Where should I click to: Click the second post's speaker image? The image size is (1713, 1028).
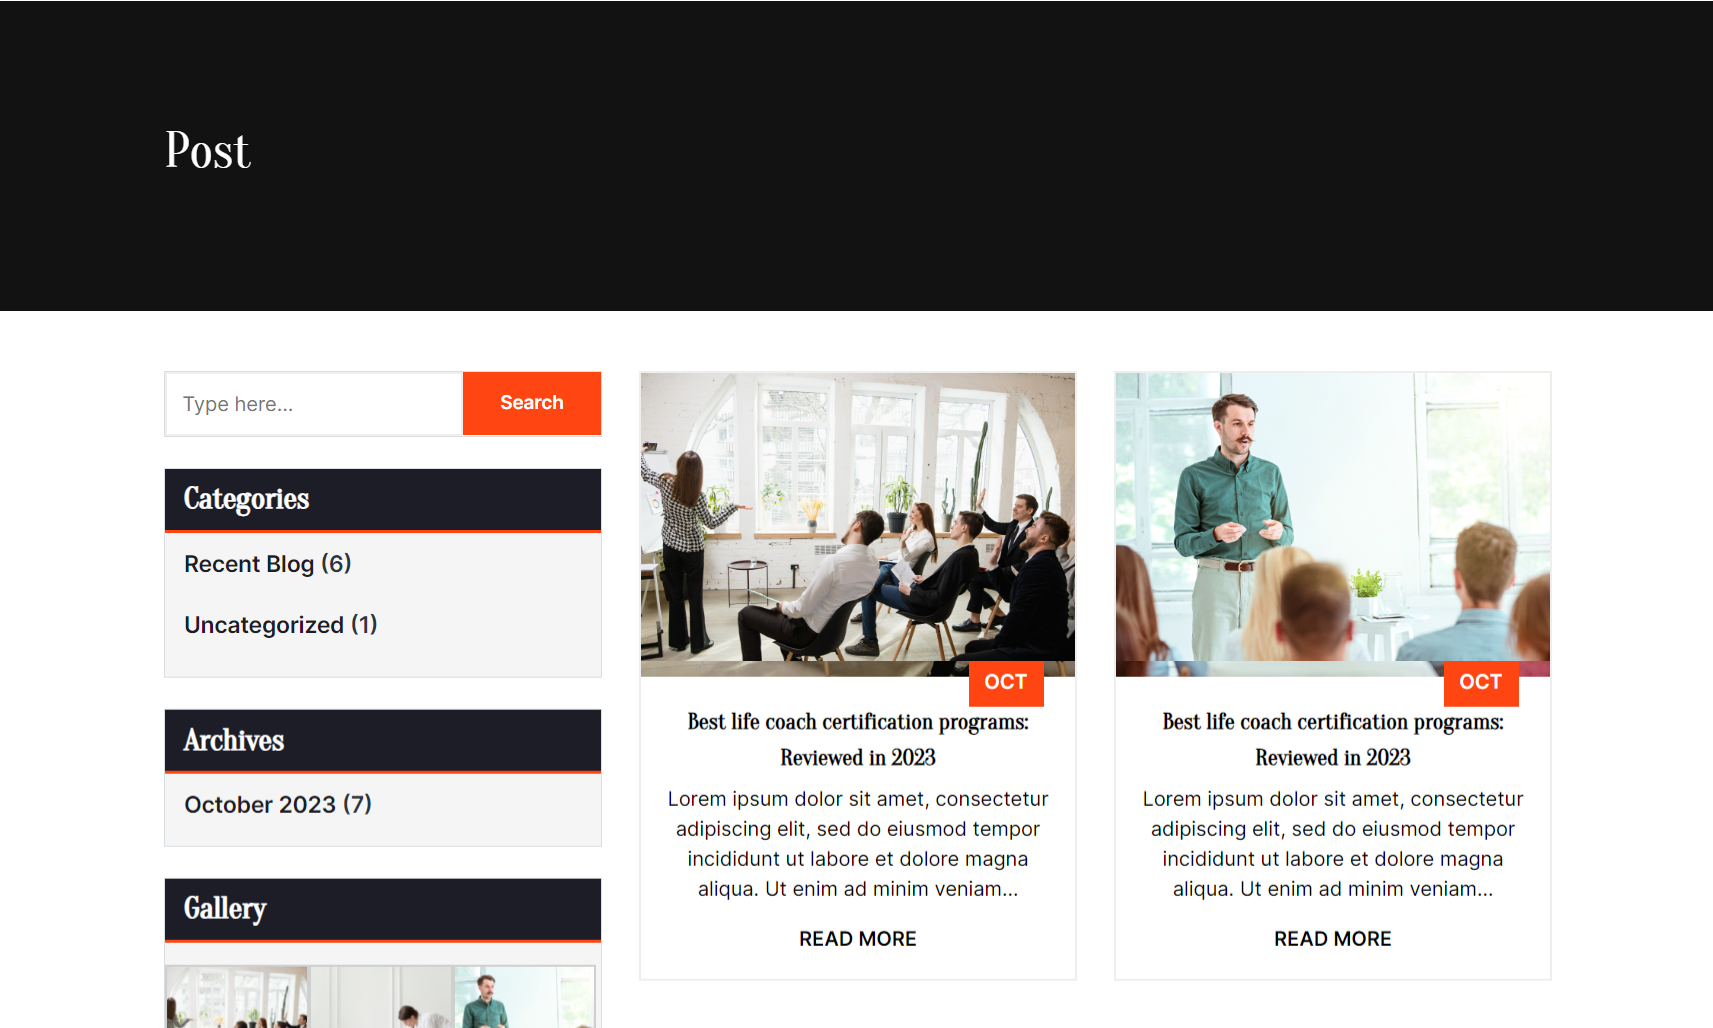point(1333,525)
